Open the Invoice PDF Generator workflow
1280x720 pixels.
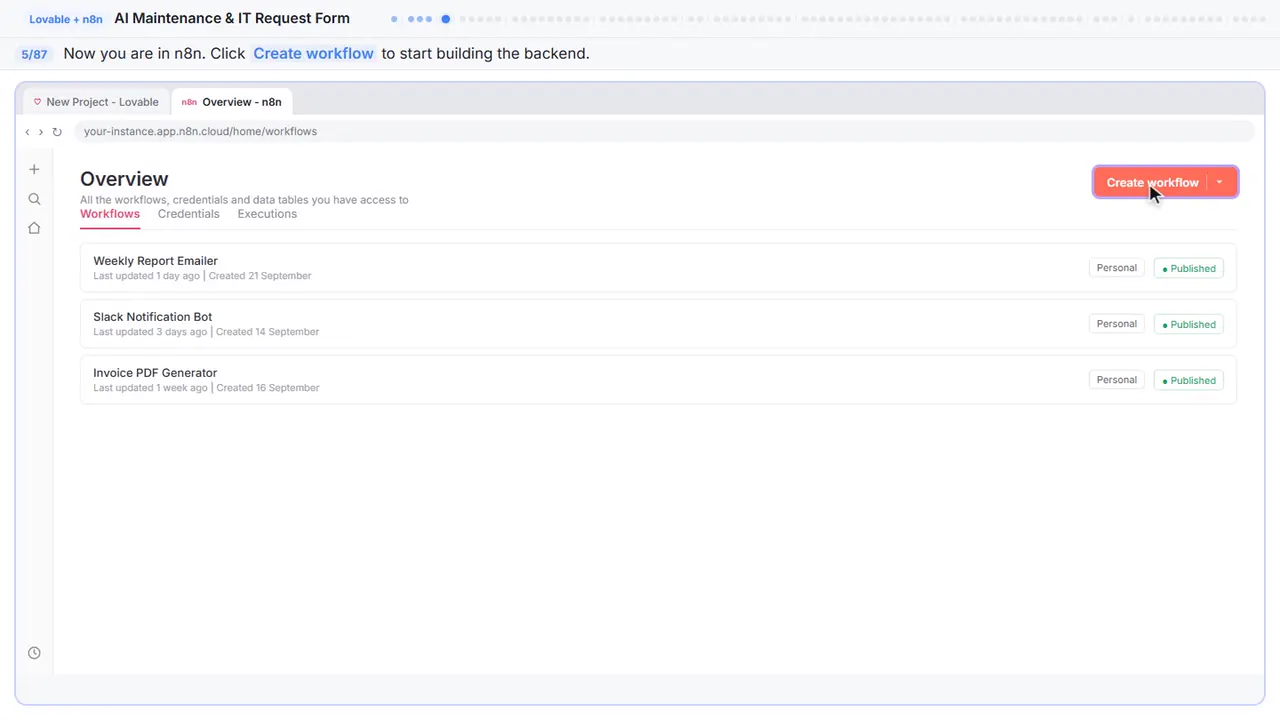658,380
